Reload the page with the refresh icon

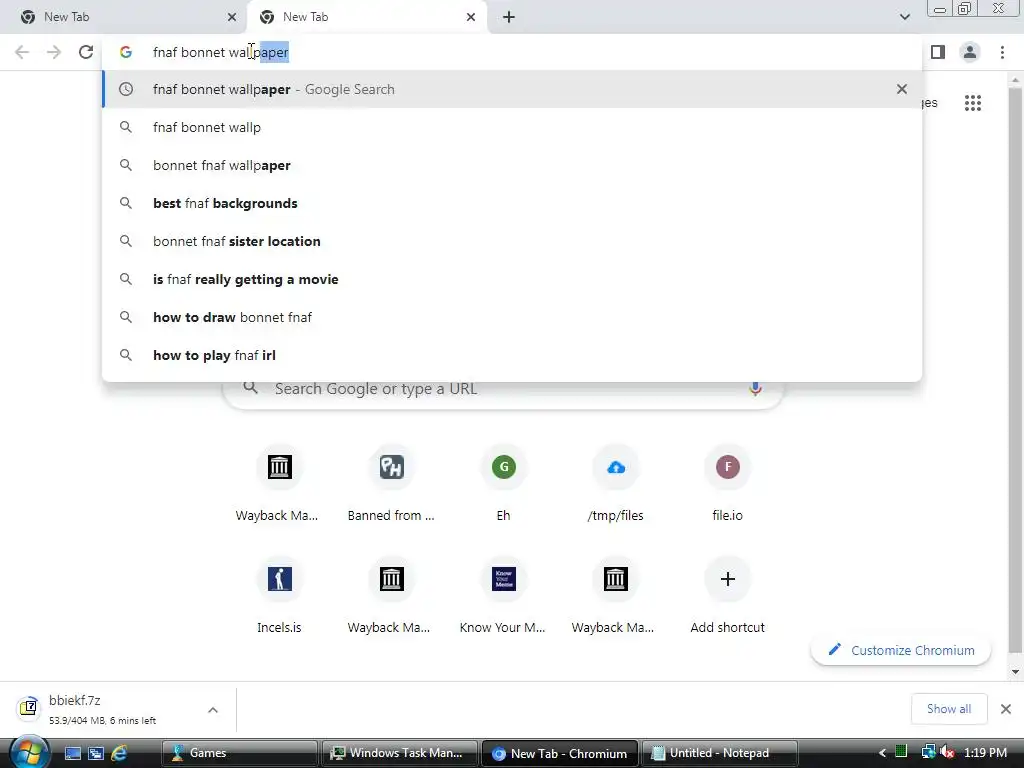coord(86,52)
